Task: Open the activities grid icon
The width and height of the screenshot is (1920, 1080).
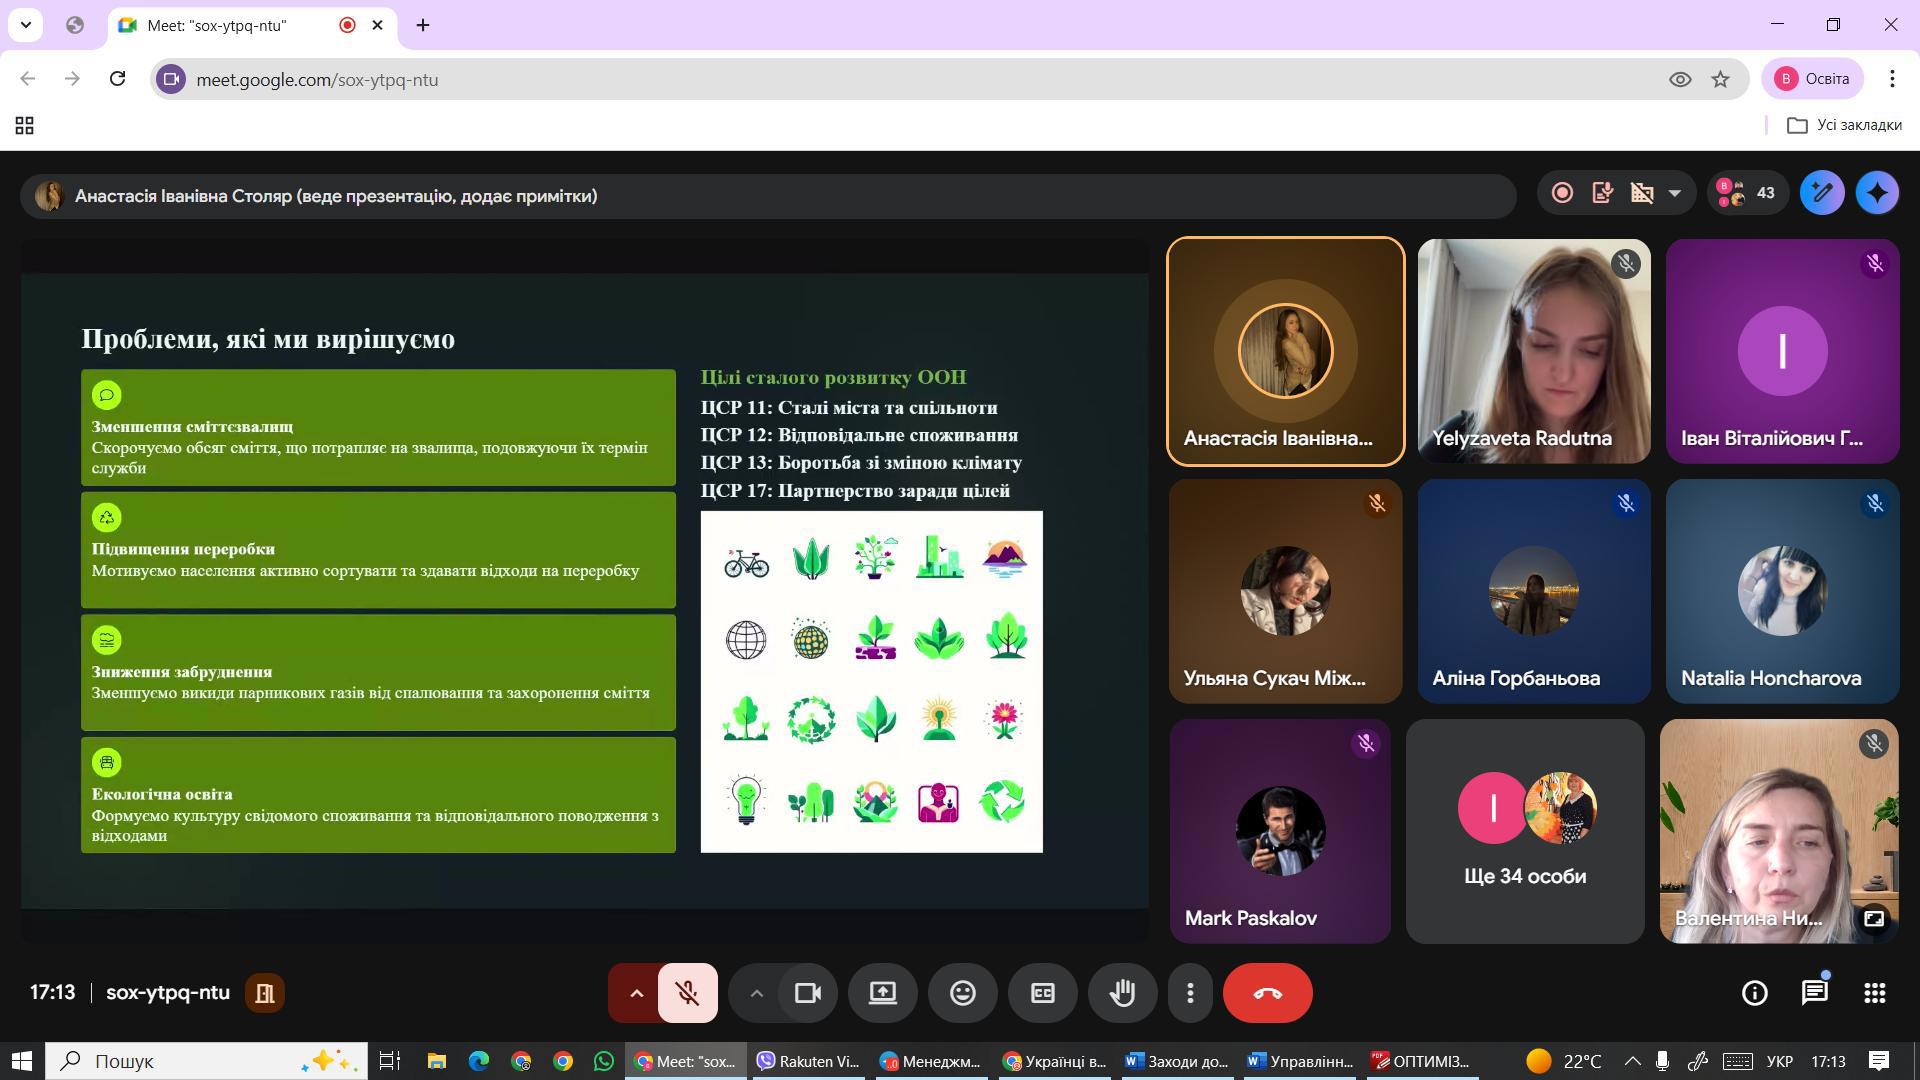Action: pos(1874,993)
